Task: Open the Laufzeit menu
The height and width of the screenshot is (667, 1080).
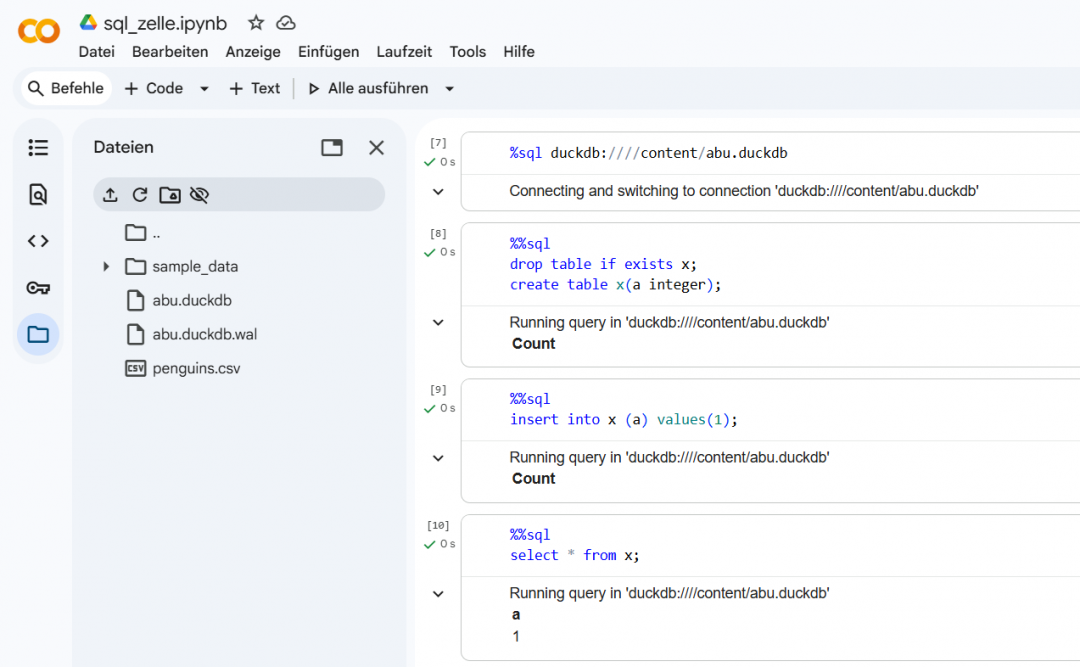Action: (x=404, y=51)
